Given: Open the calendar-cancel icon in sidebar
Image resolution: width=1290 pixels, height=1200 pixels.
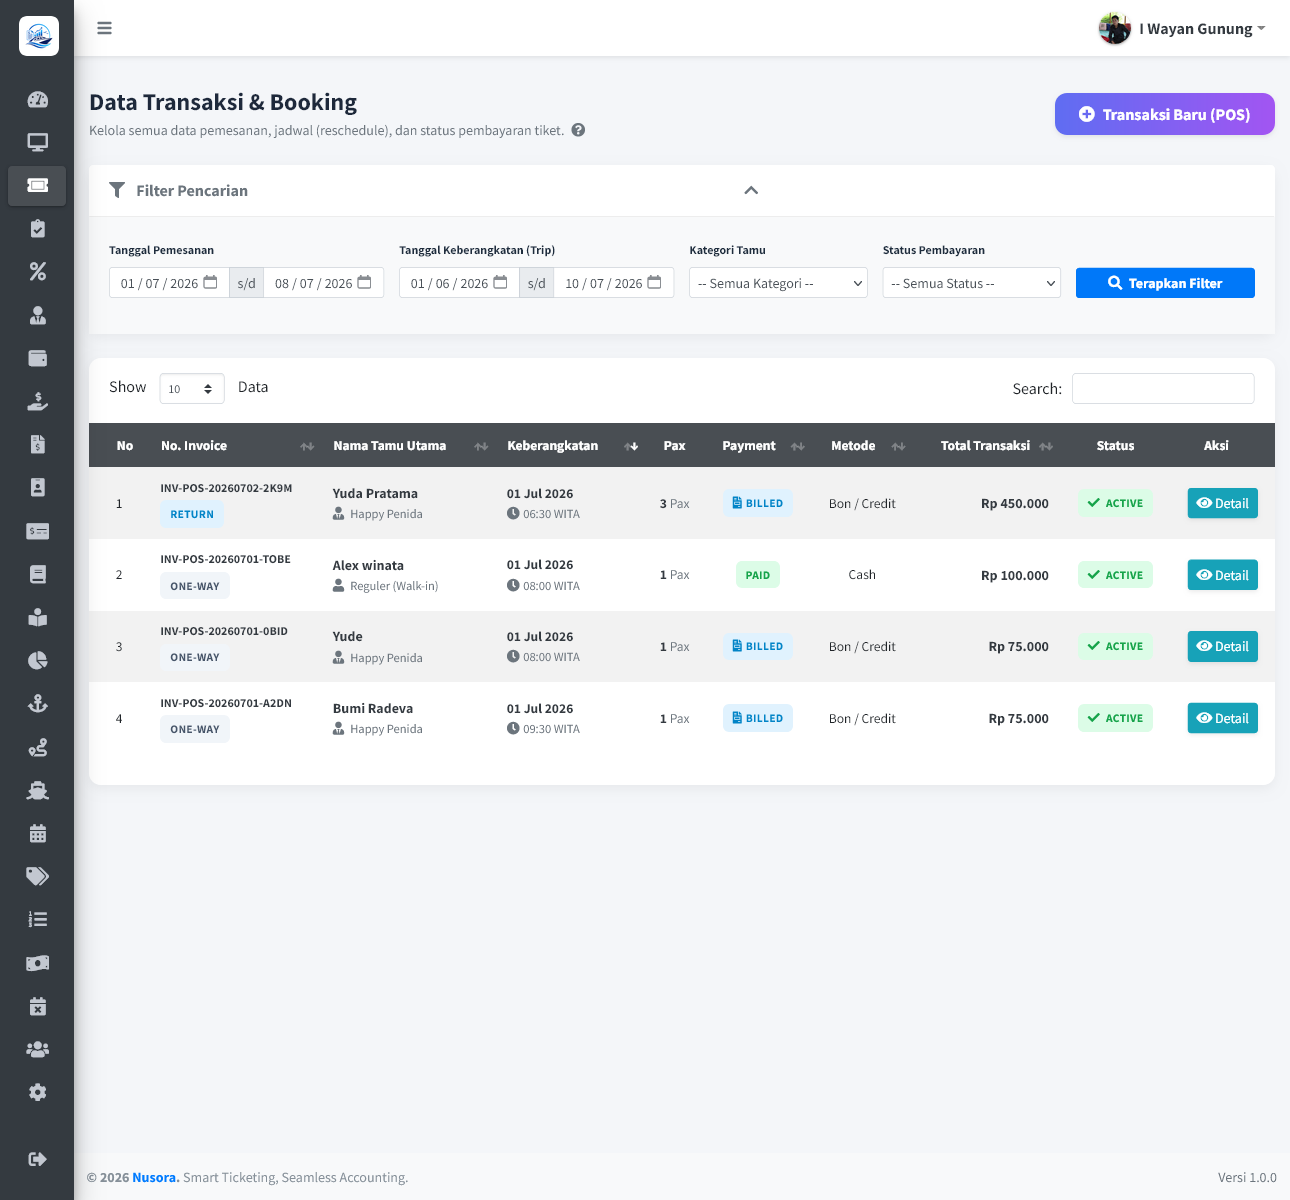Looking at the screenshot, I should tap(37, 1006).
